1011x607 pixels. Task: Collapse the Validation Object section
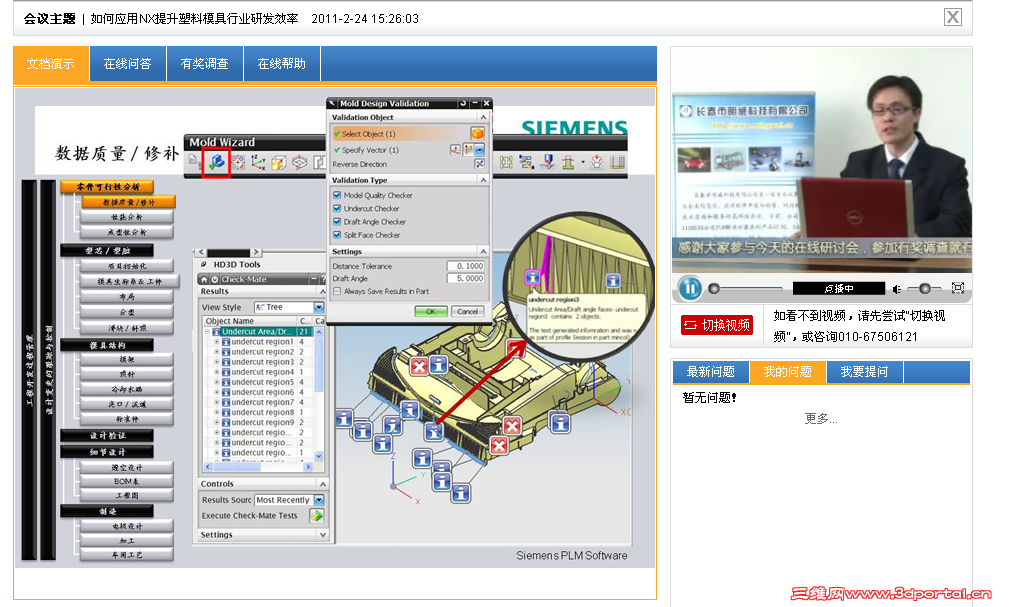click(483, 117)
